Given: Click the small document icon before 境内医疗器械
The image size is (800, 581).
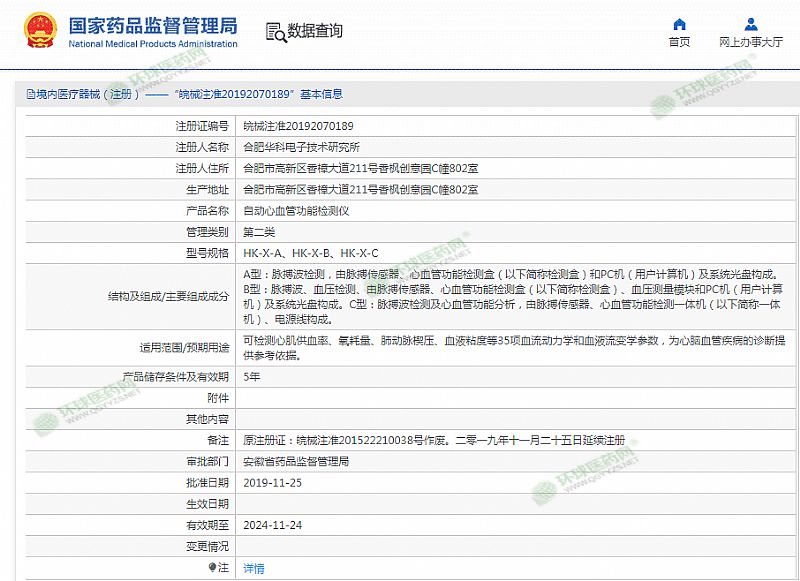Looking at the screenshot, I should click(x=30, y=94).
